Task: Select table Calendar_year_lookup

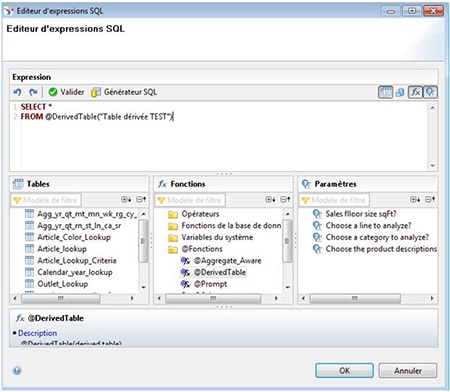Action: [x=75, y=272]
